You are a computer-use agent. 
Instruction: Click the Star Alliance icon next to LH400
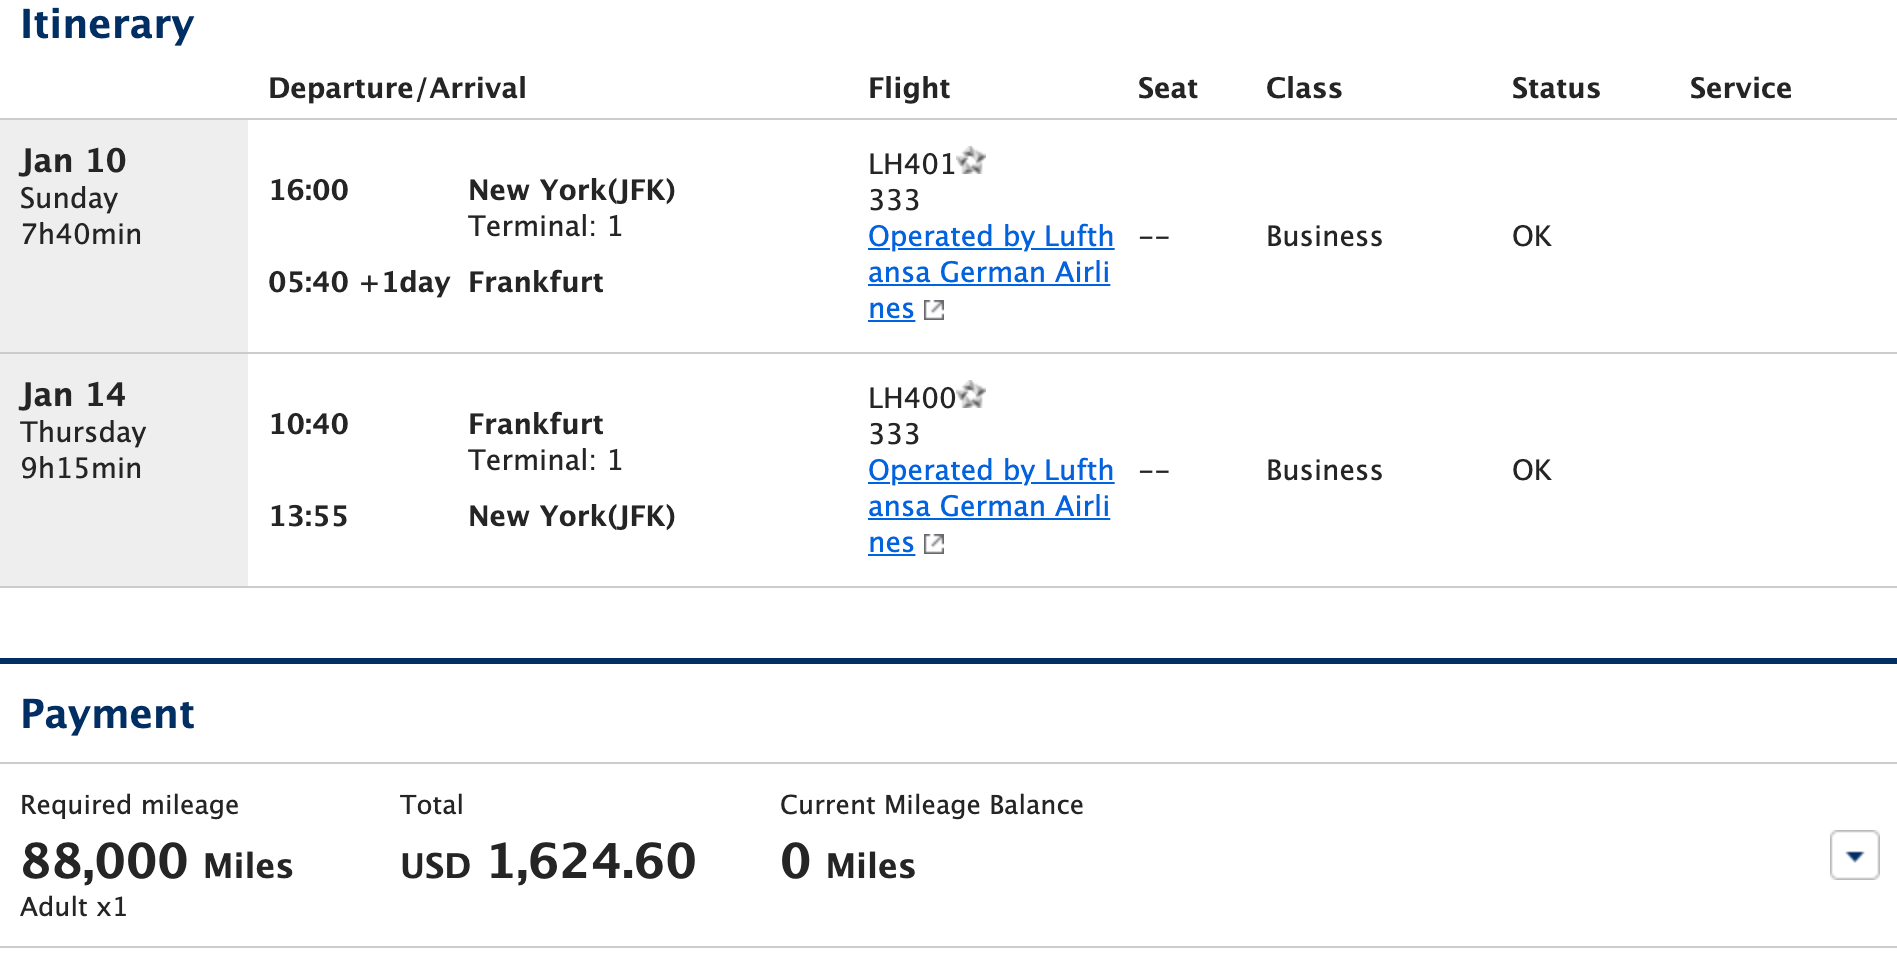pos(972,395)
